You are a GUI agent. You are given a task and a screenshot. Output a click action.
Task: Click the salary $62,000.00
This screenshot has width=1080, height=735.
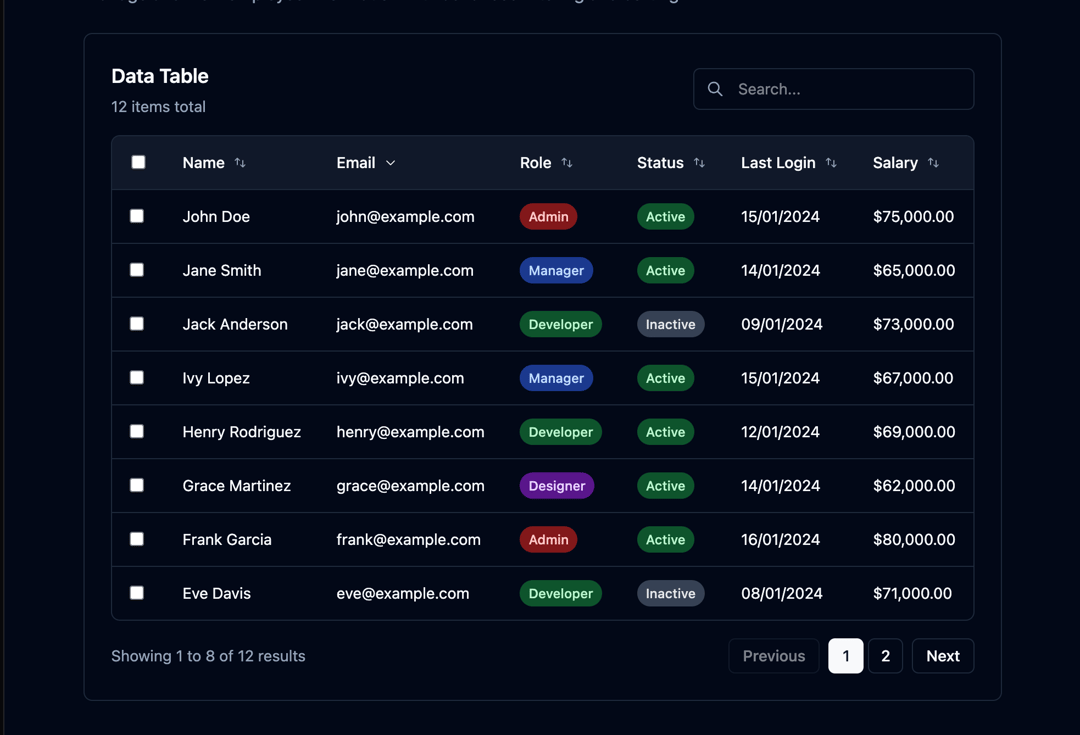(914, 486)
